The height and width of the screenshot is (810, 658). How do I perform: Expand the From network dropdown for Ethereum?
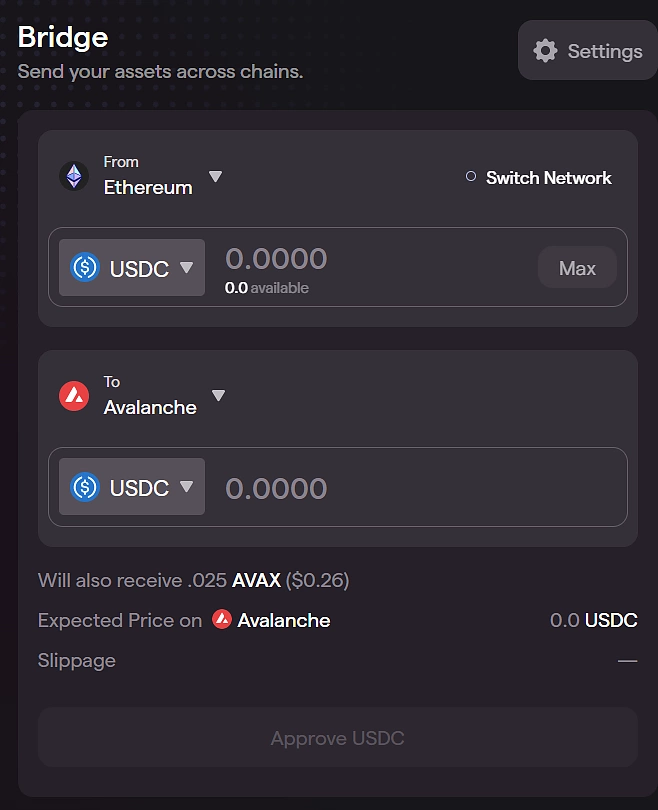[215, 176]
